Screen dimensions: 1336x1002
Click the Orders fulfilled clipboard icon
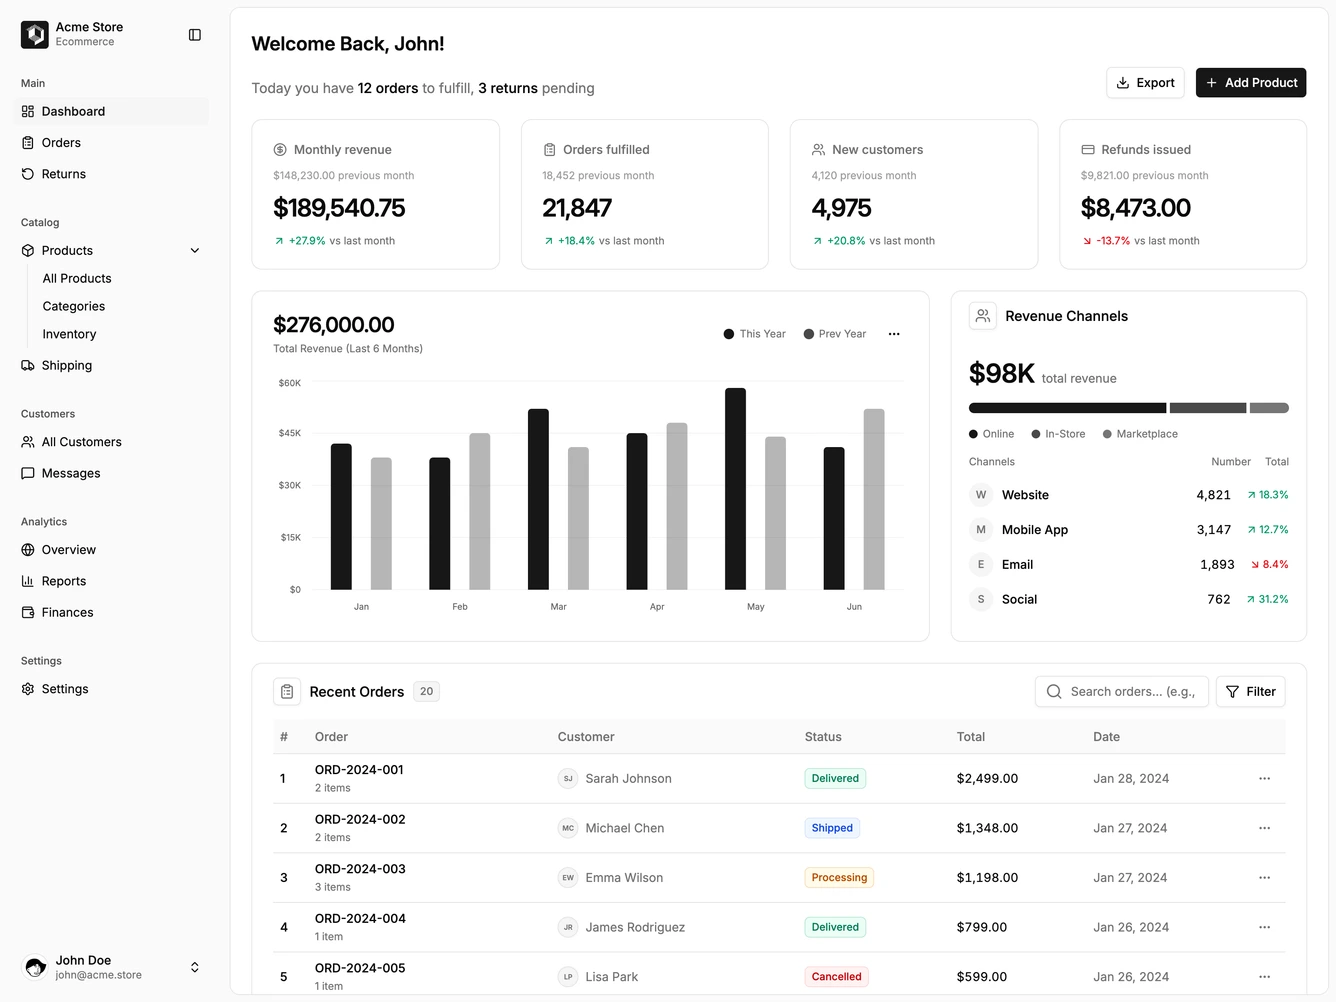click(x=549, y=150)
